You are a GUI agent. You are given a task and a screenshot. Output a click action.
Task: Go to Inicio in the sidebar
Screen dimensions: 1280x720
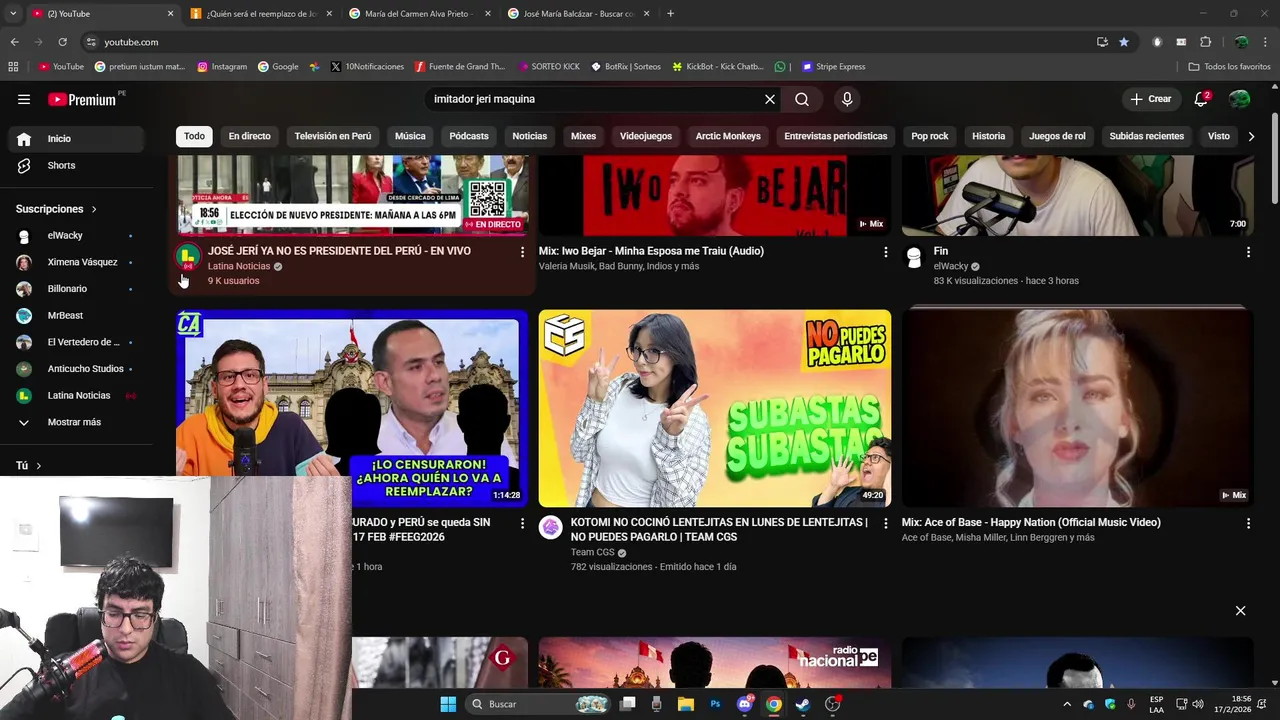point(76,139)
